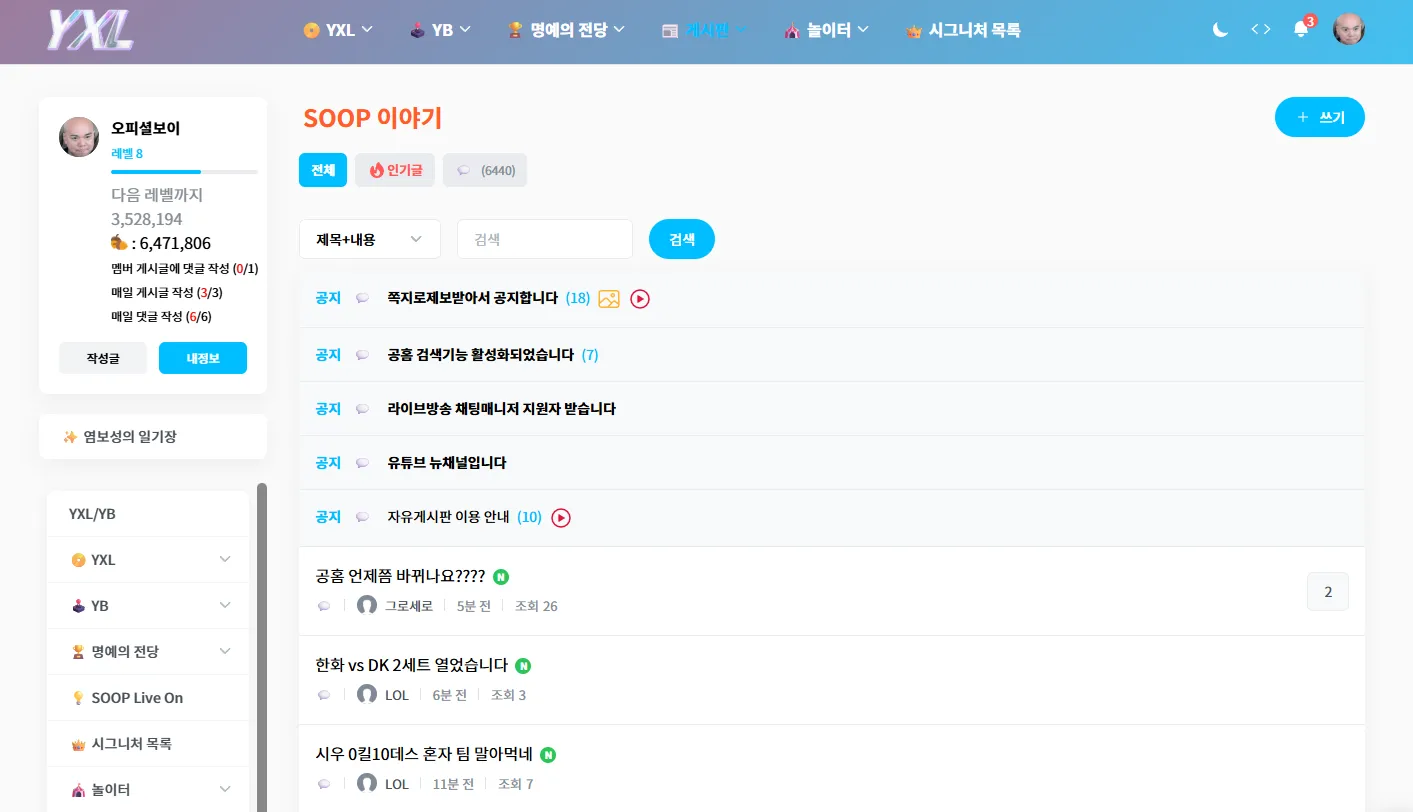This screenshot has height=812, width=1413.
Task: Click the author name 그로세로
Action: point(409,606)
